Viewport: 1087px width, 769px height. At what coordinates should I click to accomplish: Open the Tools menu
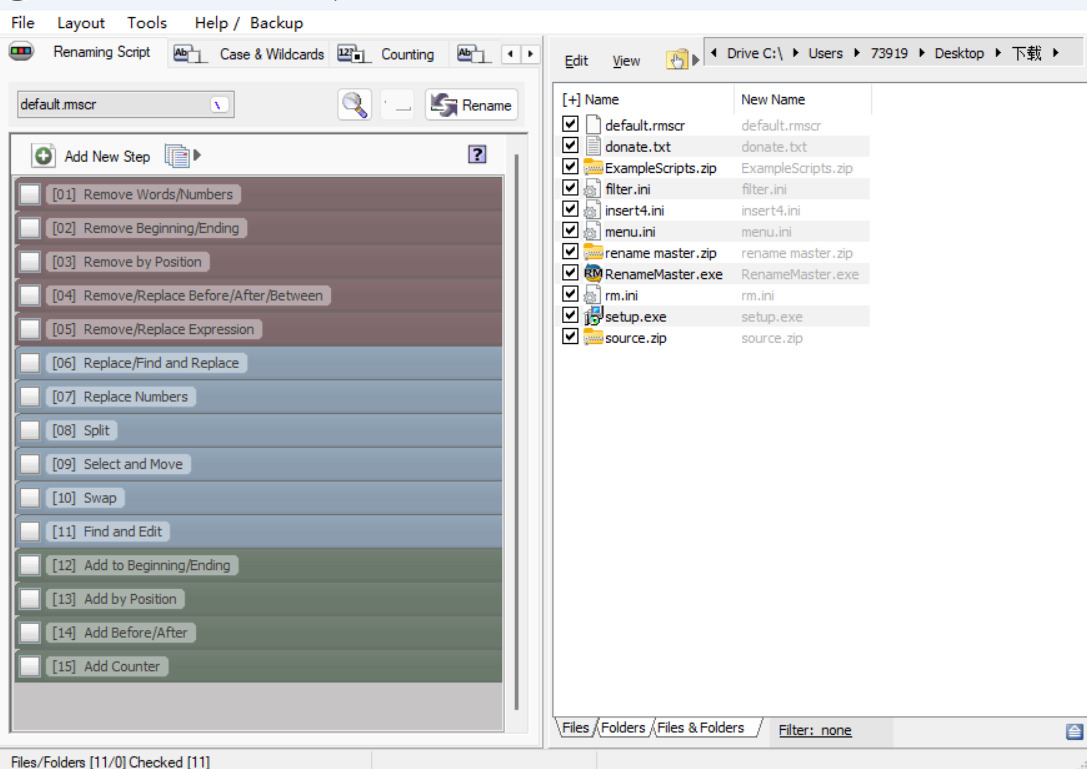pos(147,23)
